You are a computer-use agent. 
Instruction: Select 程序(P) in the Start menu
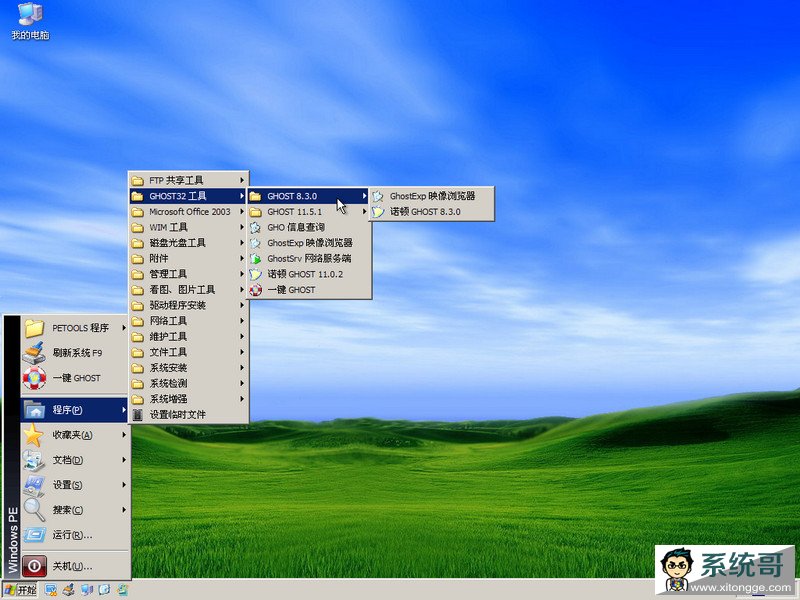[x=74, y=410]
